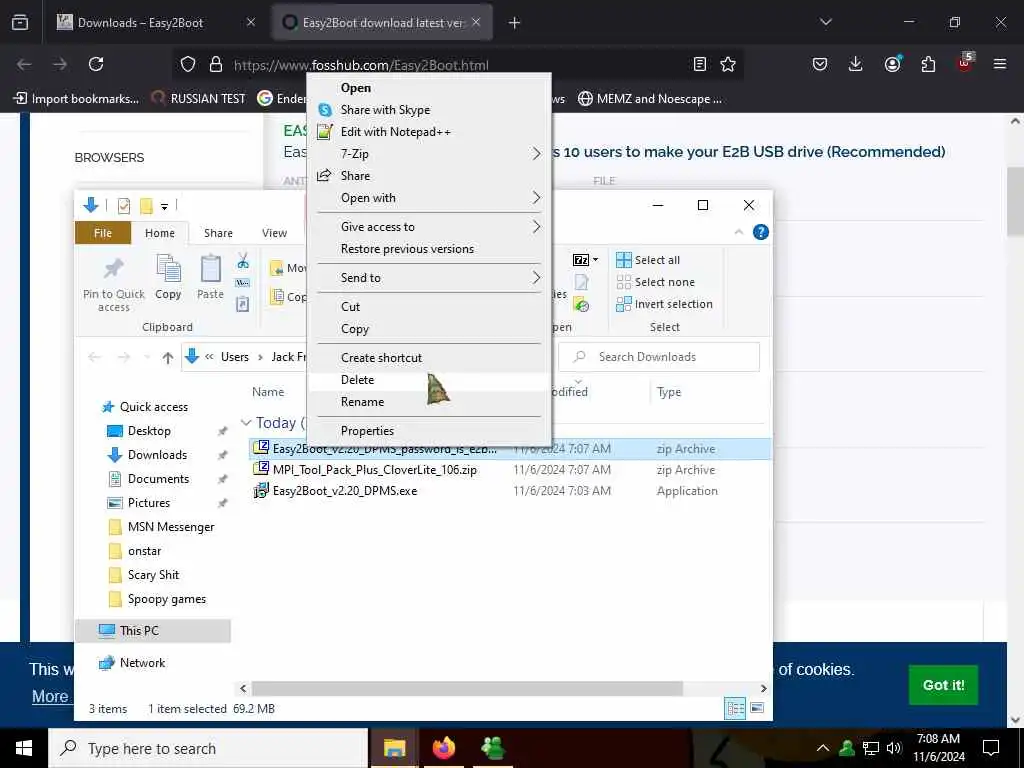Screen dimensions: 1024x768
Task: Collapse the Today file group
Action: tap(246, 423)
